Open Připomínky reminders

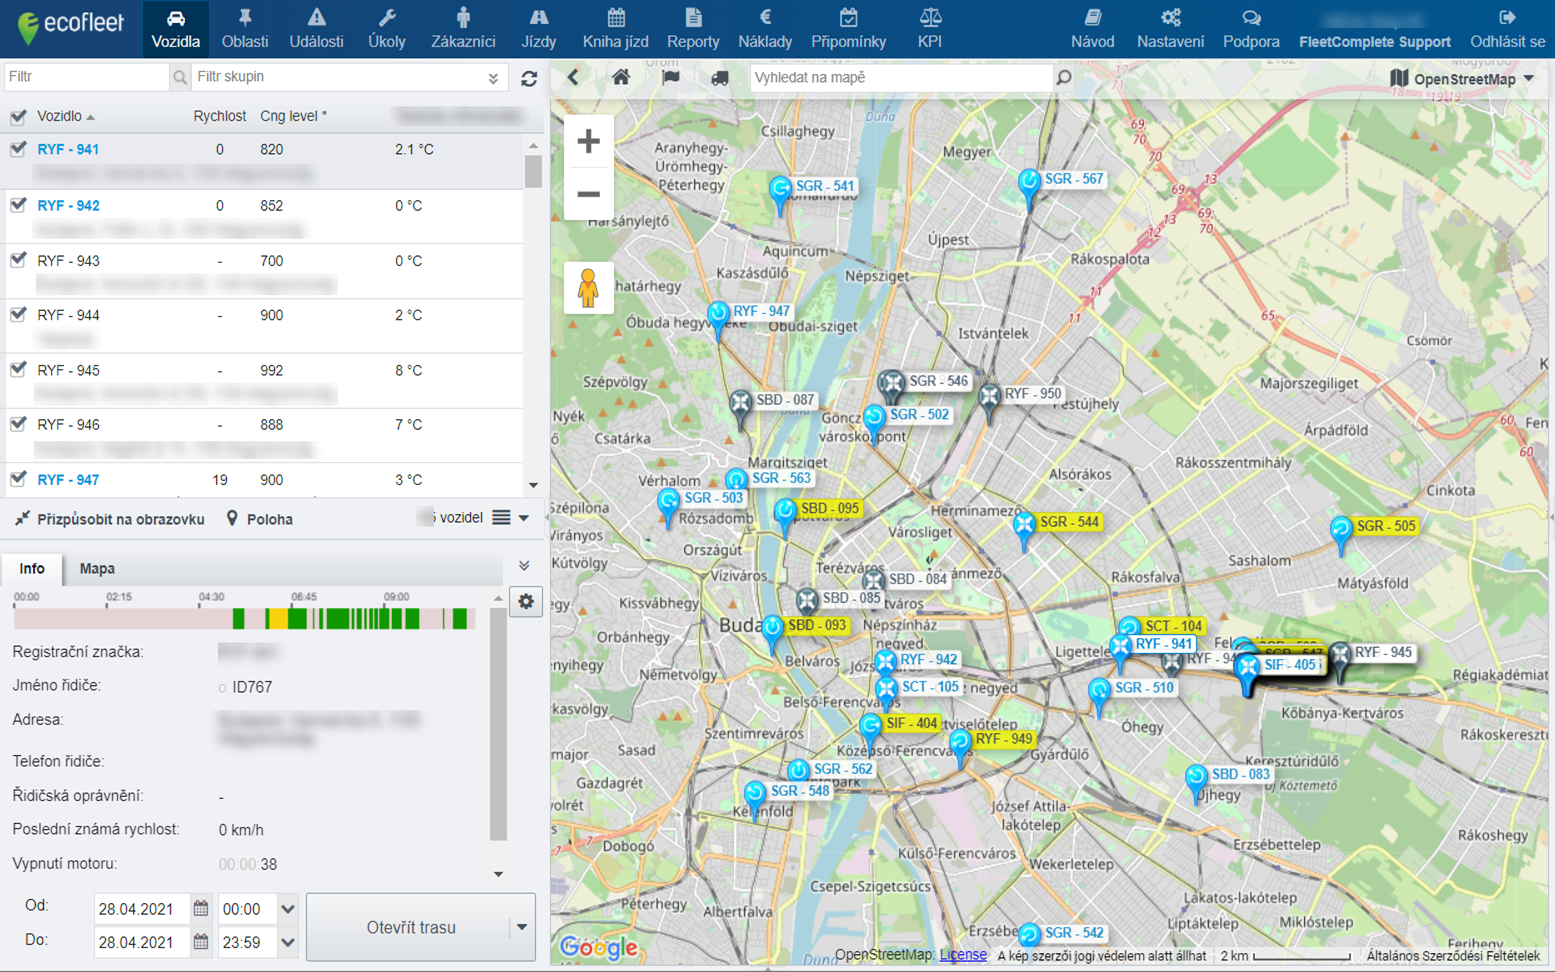coord(848,28)
